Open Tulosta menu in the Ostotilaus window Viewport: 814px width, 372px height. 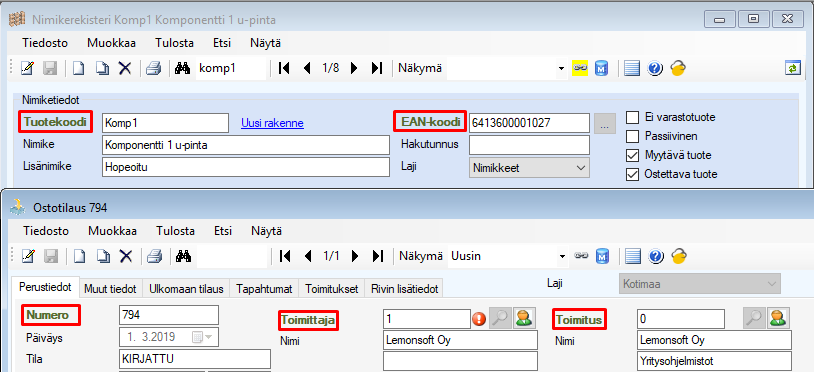175,230
